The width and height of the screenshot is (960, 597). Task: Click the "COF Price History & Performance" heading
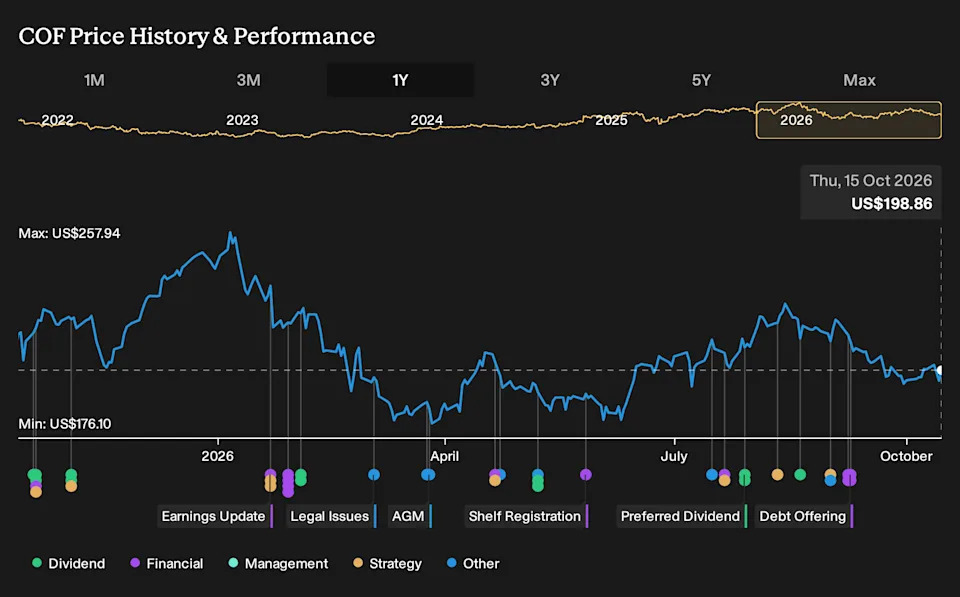[197, 36]
